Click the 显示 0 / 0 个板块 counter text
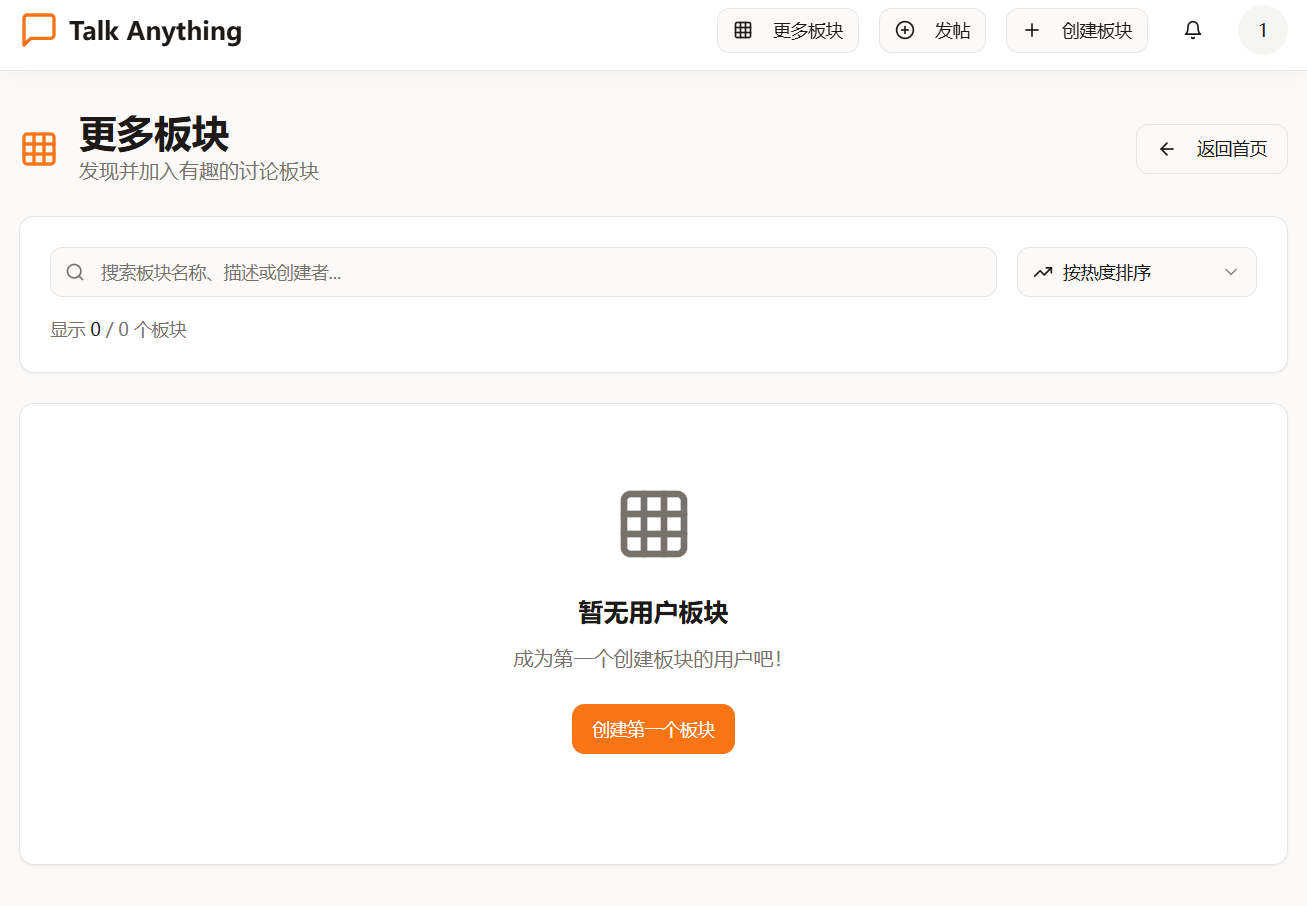Screen dimensions: 1307x906 118,329
